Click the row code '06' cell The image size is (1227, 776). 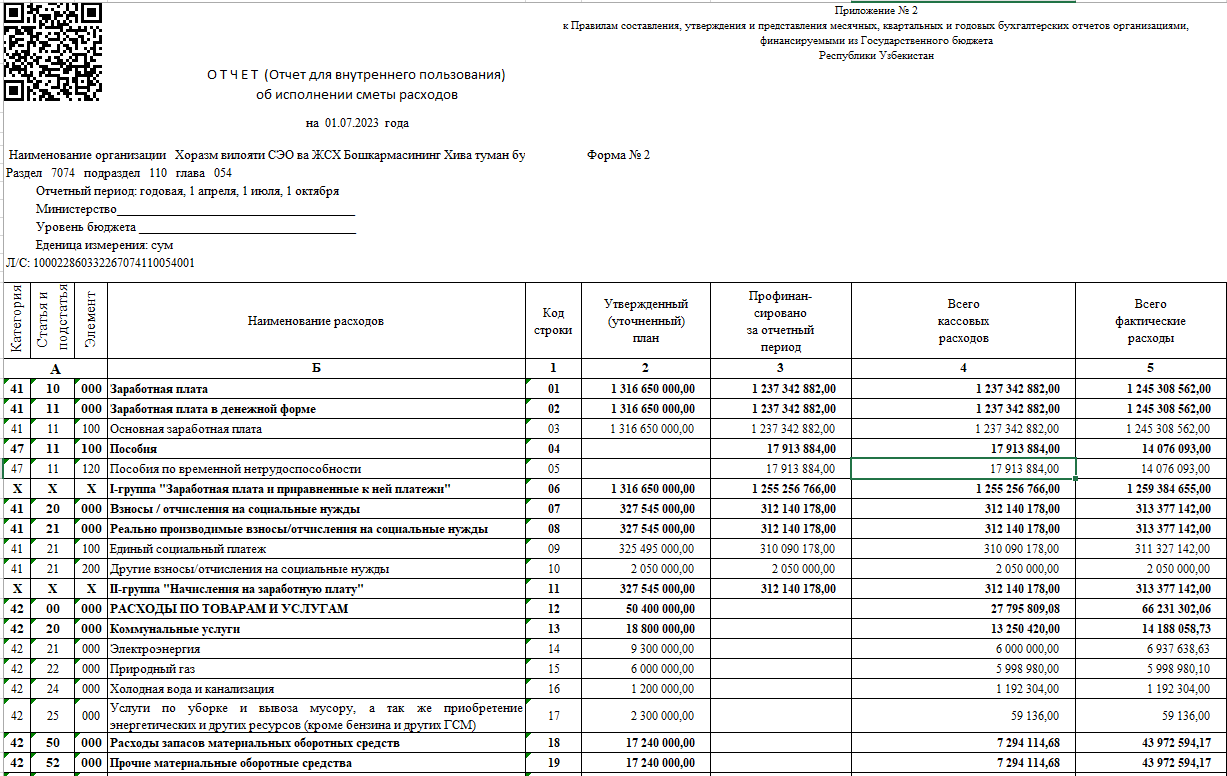(553, 489)
